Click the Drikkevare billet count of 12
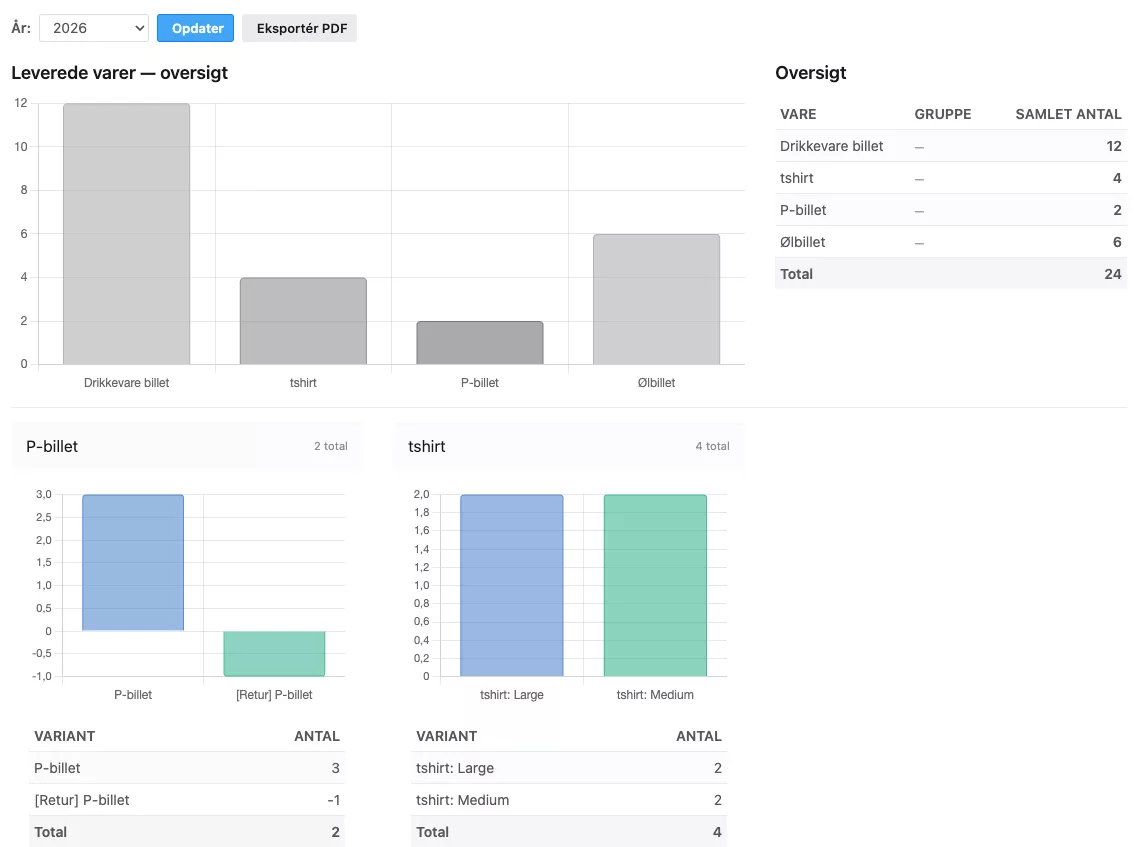 (1114, 146)
